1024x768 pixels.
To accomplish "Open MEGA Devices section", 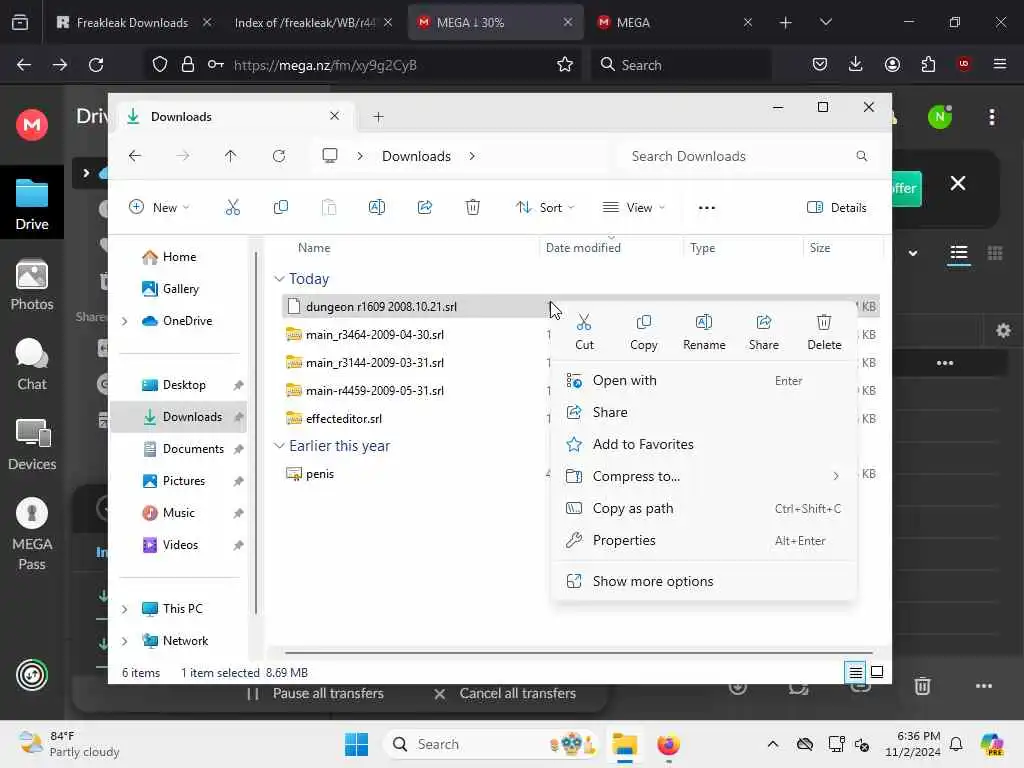I will [x=32, y=445].
